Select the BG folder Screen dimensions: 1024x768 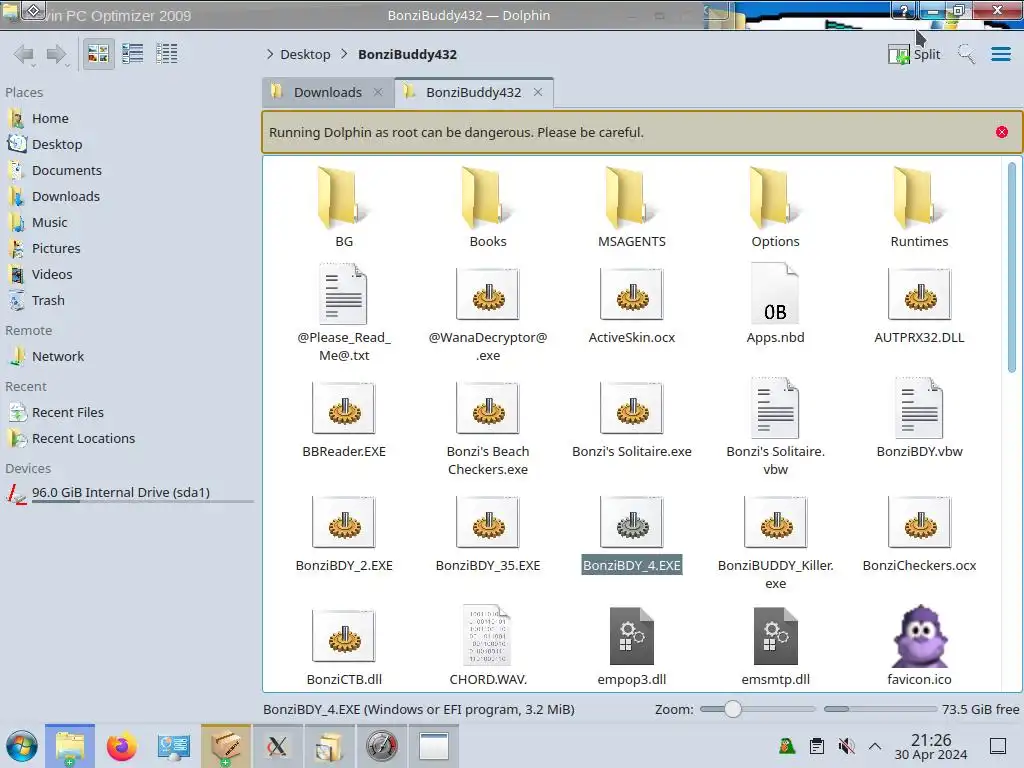pyautogui.click(x=344, y=206)
